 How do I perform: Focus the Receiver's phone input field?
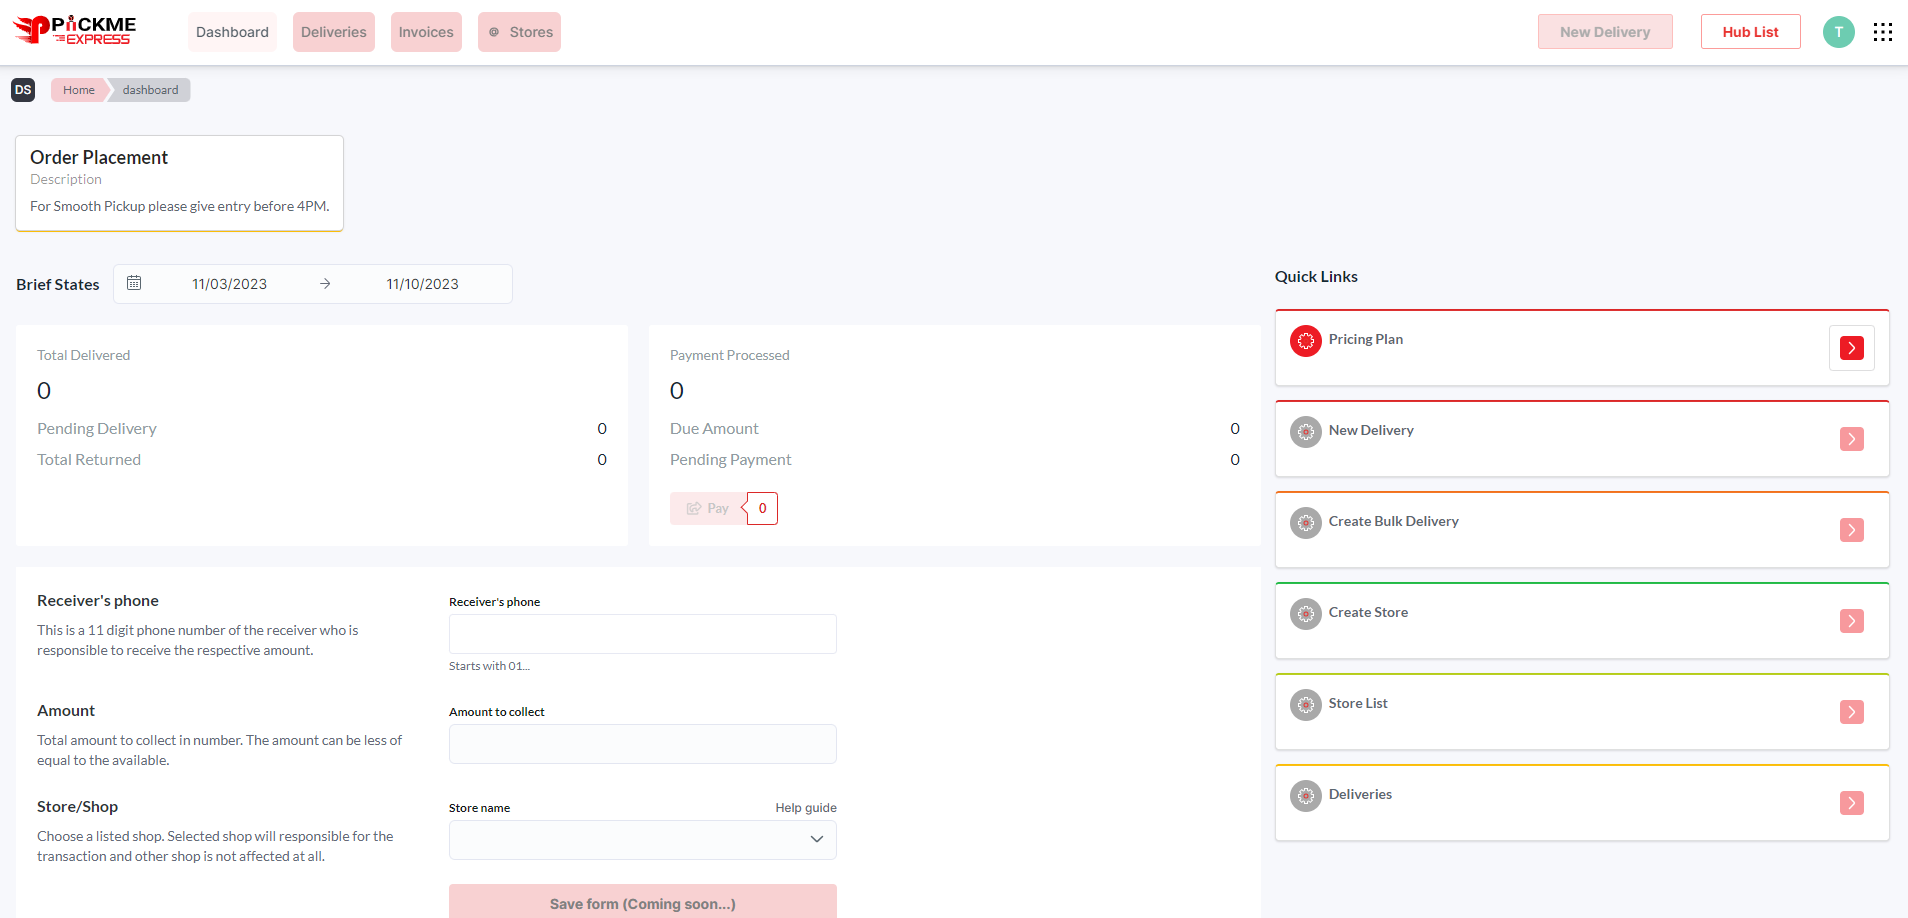point(642,634)
